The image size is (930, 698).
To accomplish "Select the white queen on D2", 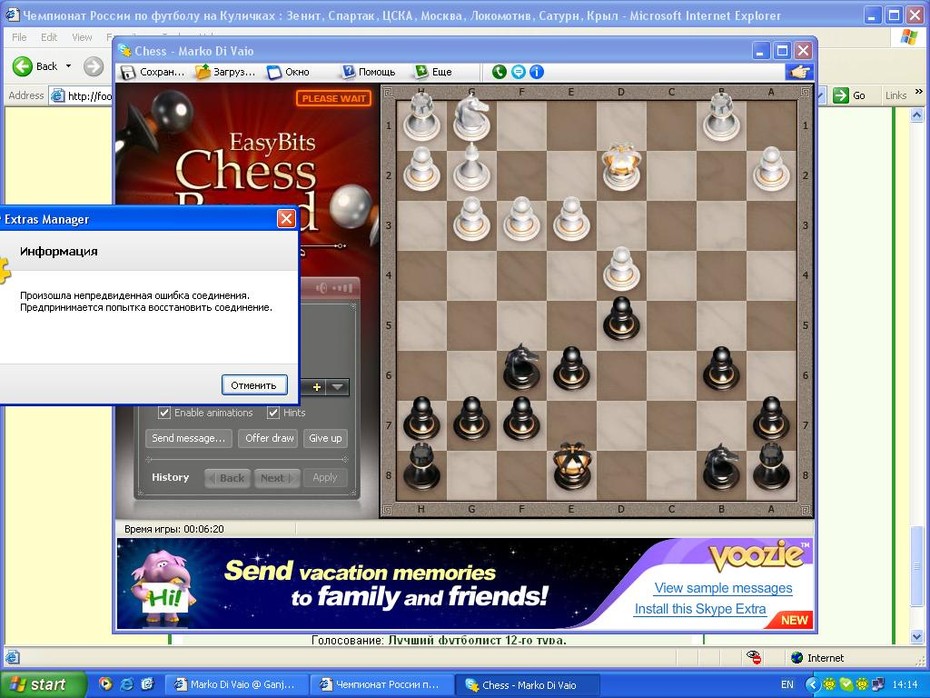I will (621, 167).
